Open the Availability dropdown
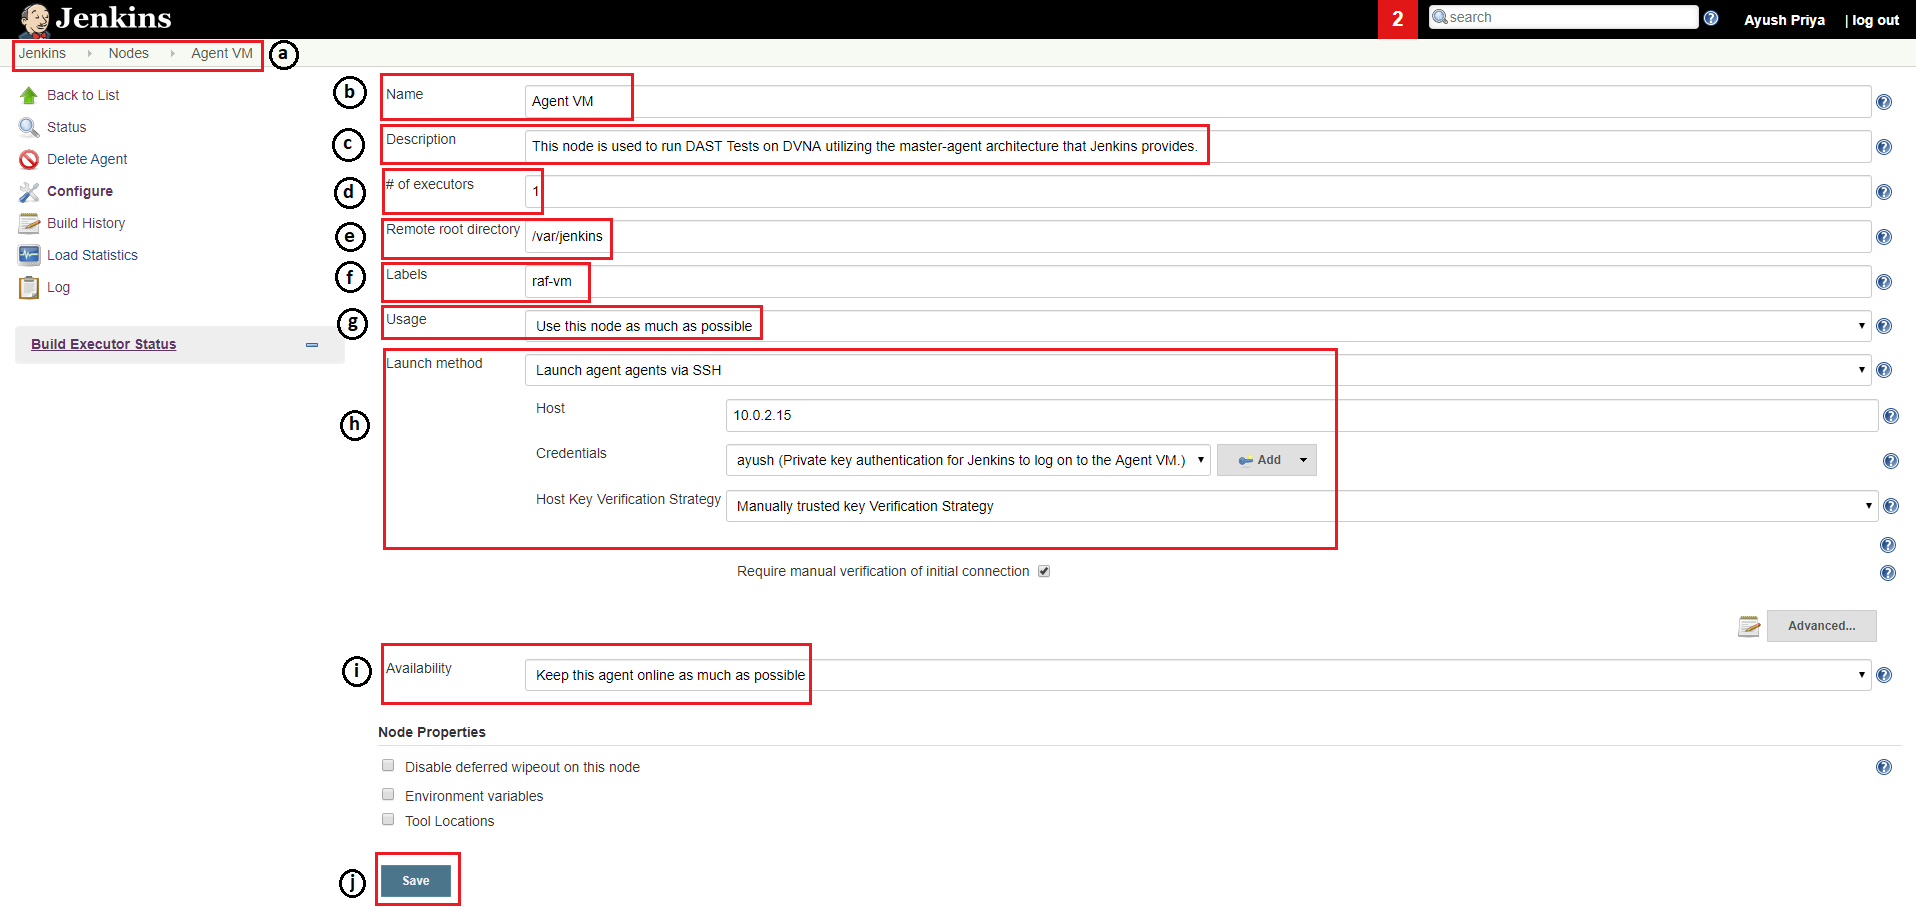This screenshot has height=913, width=1916. (1198, 675)
